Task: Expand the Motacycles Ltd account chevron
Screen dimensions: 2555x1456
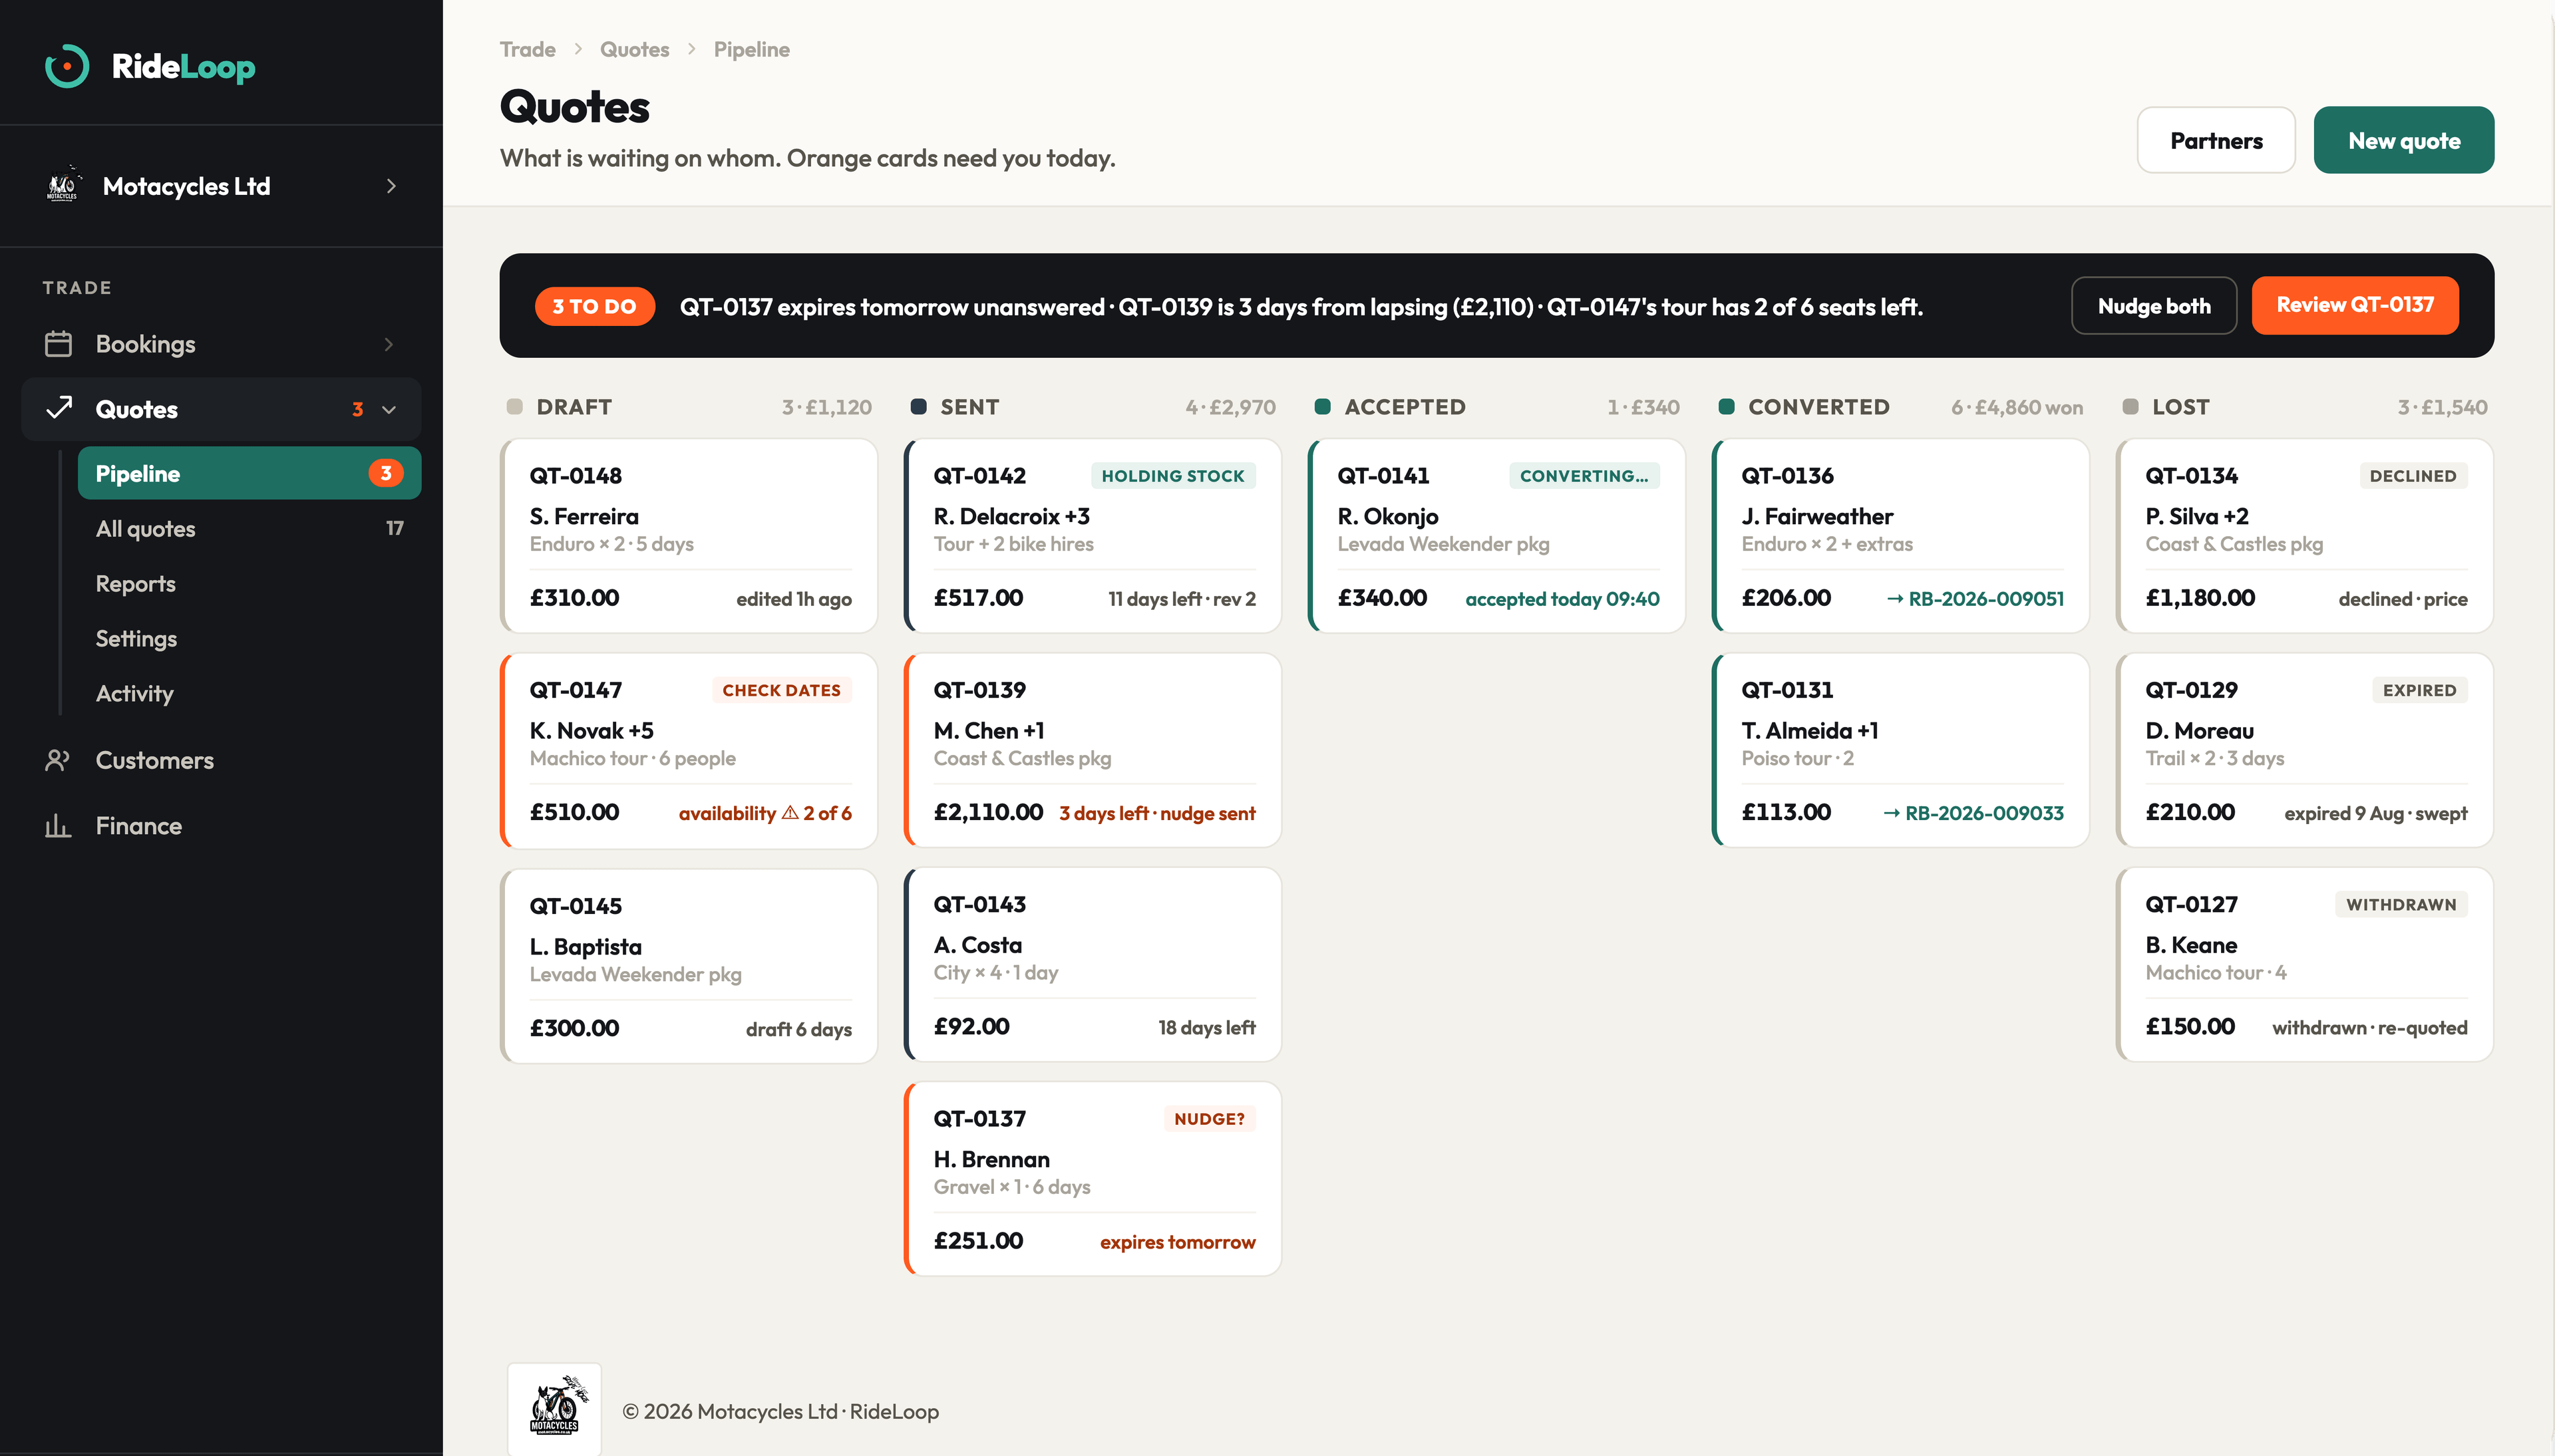Action: (x=391, y=186)
